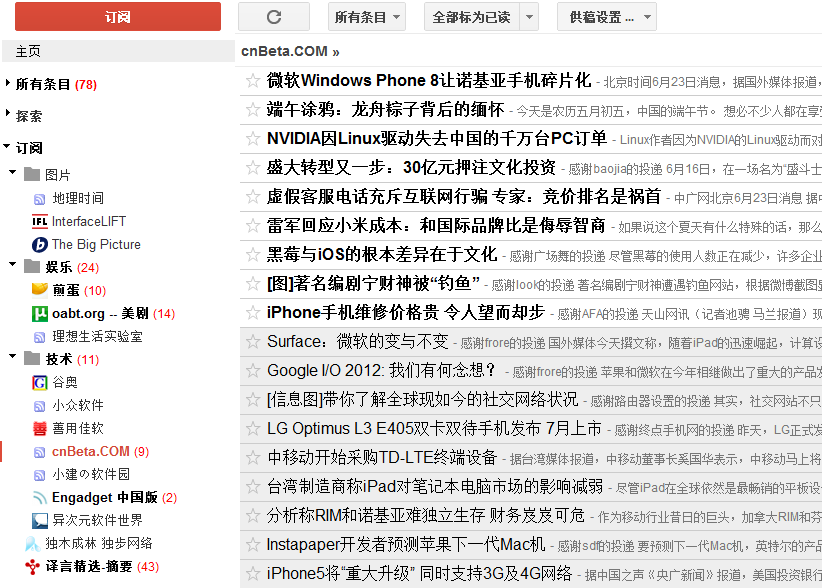Select the 娱乐 (24) folder label
This screenshot has height=588, width=822.
point(72,267)
